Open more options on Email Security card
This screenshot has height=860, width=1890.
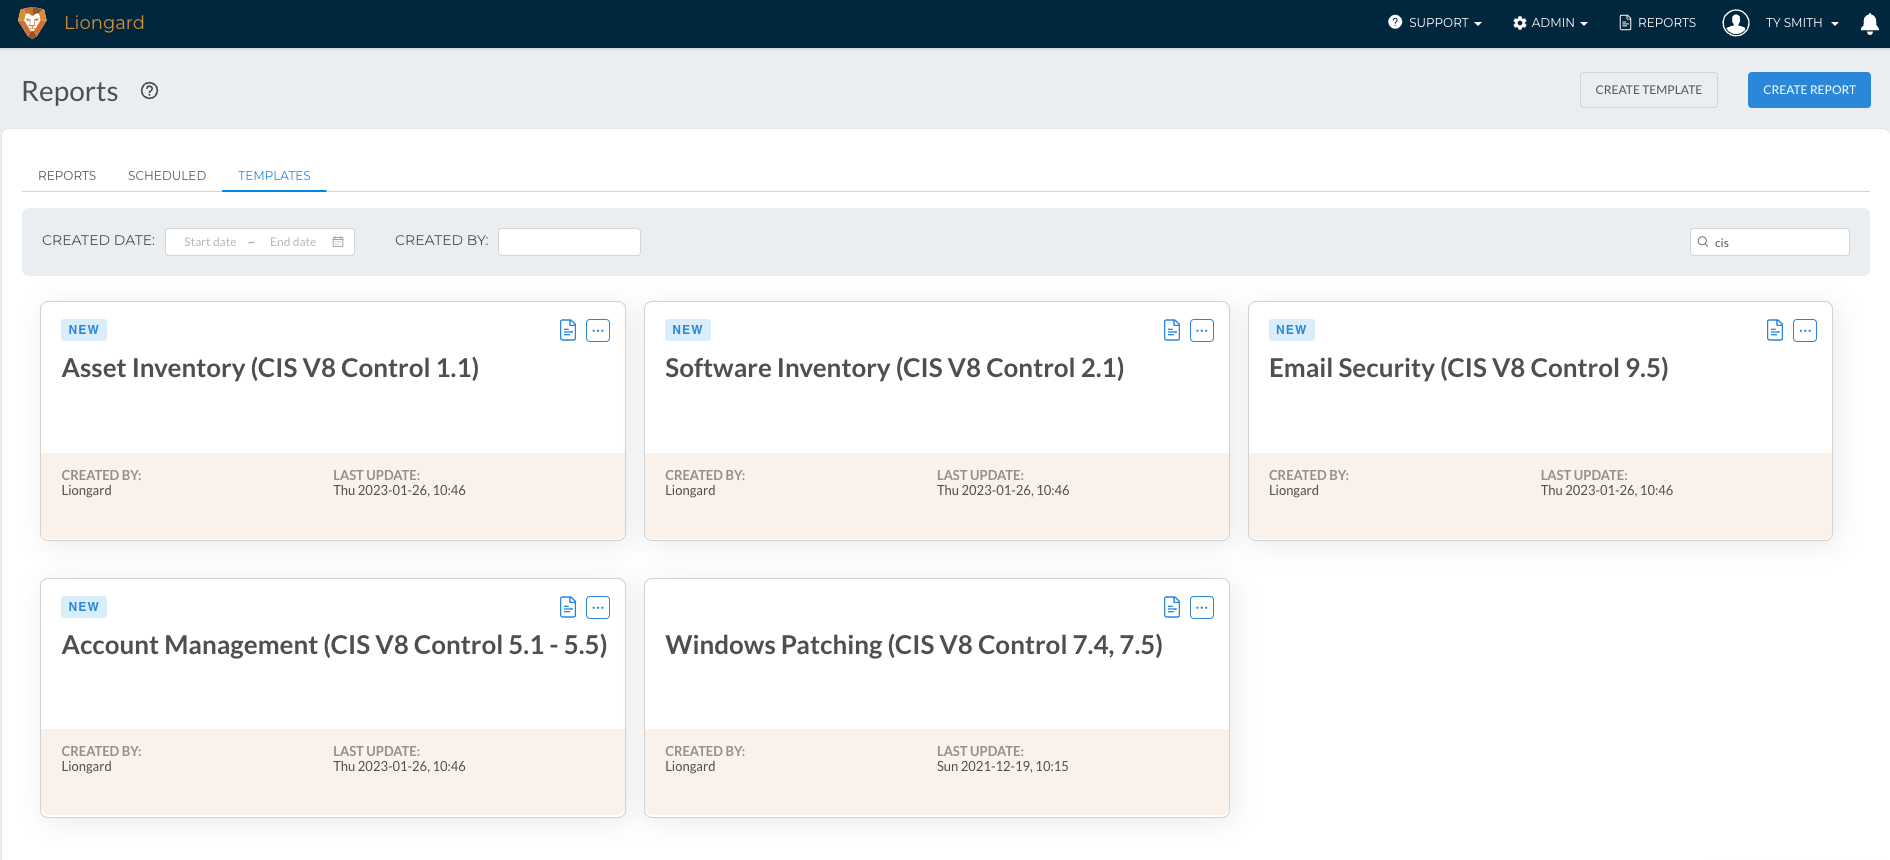point(1805,330)
